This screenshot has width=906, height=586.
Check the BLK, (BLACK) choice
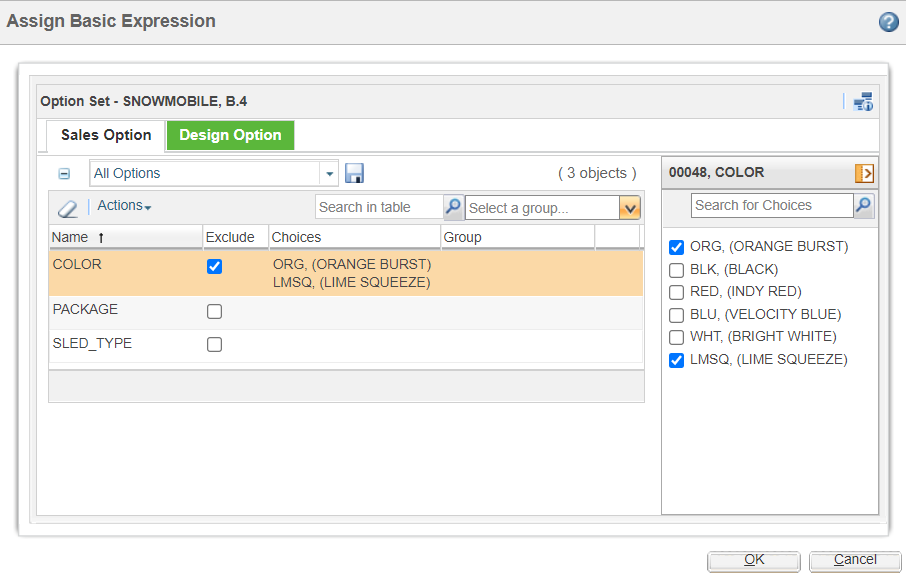[676, 269]
